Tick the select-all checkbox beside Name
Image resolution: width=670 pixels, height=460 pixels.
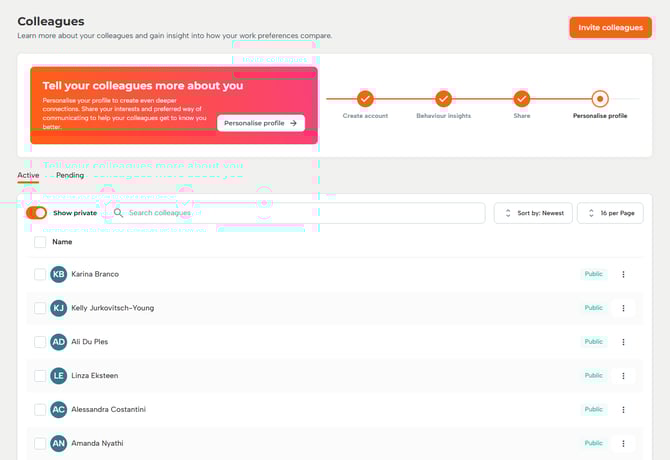(x=40, y=242)
